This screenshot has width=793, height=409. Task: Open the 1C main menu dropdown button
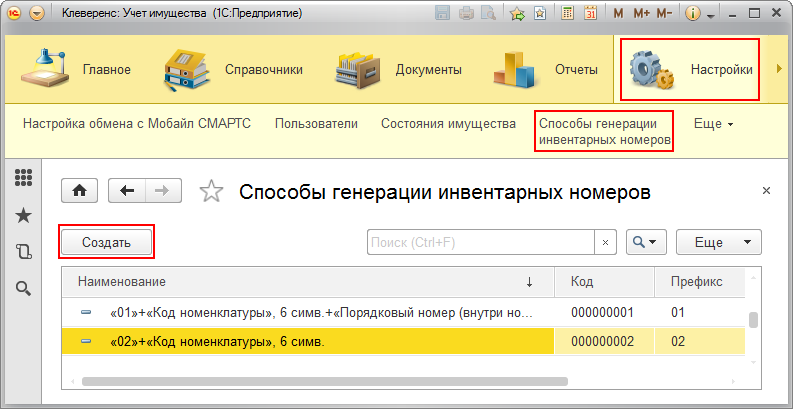37,14
